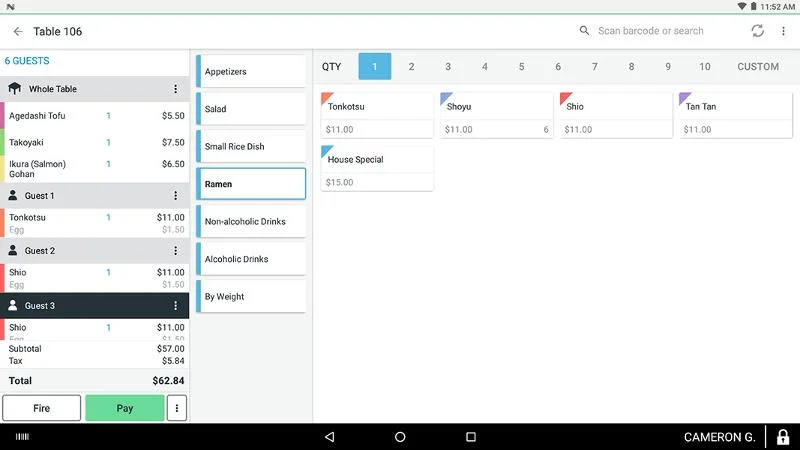This screenshot has height=450, width=800.
Task: Open Whole Table three-dot options
Action: 175,89
